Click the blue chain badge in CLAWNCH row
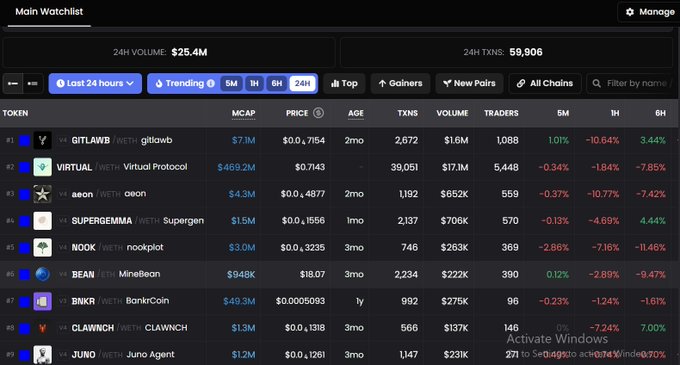 (25, 329)
